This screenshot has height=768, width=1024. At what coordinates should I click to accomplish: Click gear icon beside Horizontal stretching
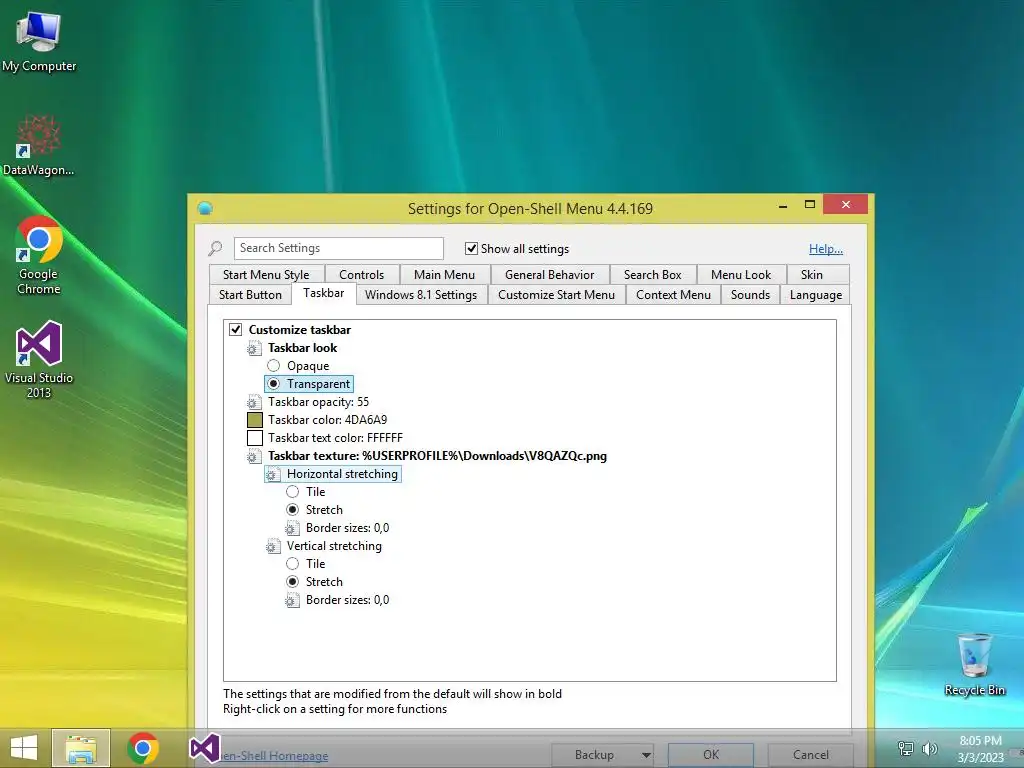[x=273, y=474]
